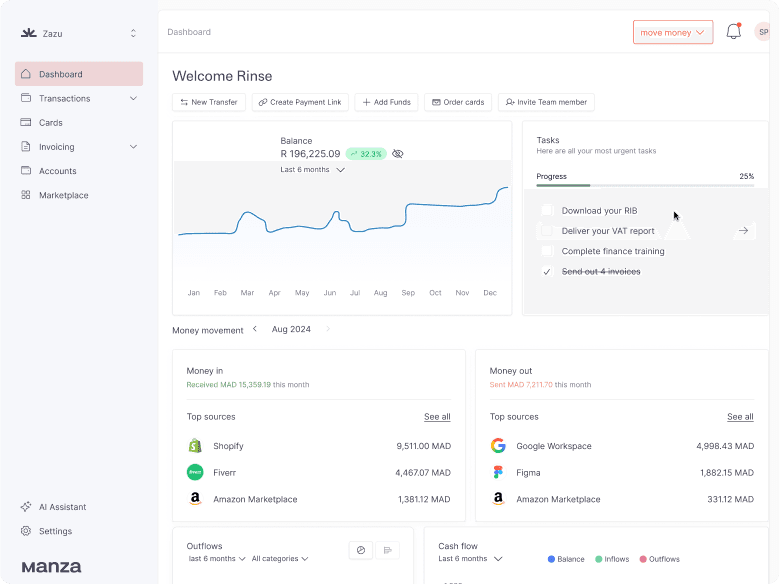Select Dashboard in the sidebar

coord(79,74)
